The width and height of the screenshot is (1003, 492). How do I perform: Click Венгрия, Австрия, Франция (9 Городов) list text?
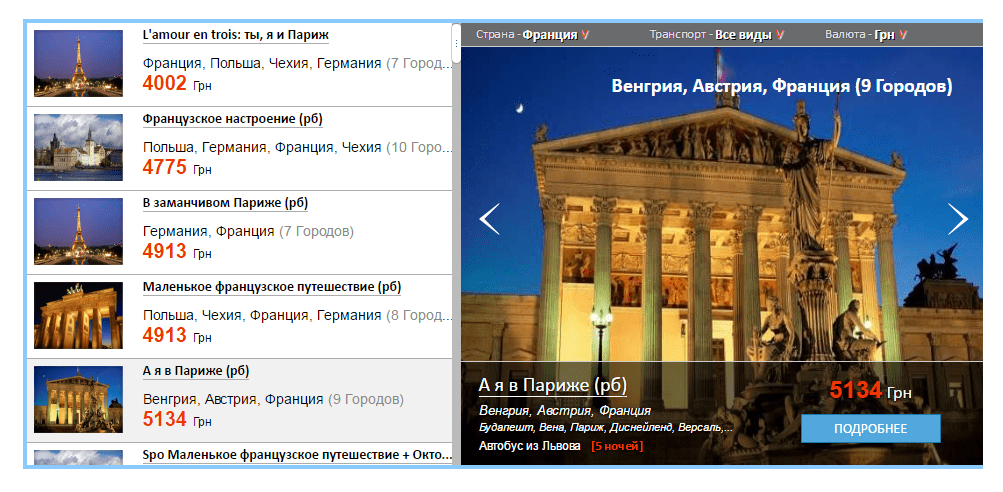coord(273,399)
